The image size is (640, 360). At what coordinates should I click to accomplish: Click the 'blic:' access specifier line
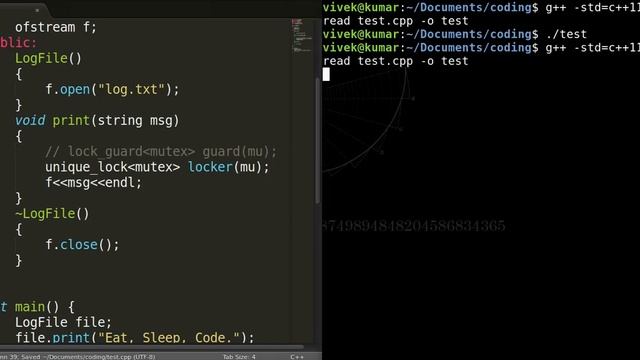point(18,43)
